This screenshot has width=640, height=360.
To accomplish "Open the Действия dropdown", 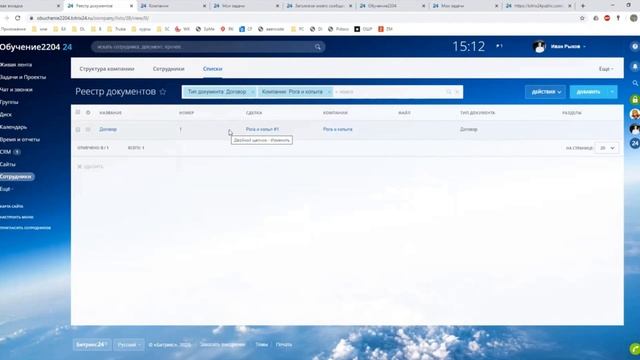I will 546,92.
